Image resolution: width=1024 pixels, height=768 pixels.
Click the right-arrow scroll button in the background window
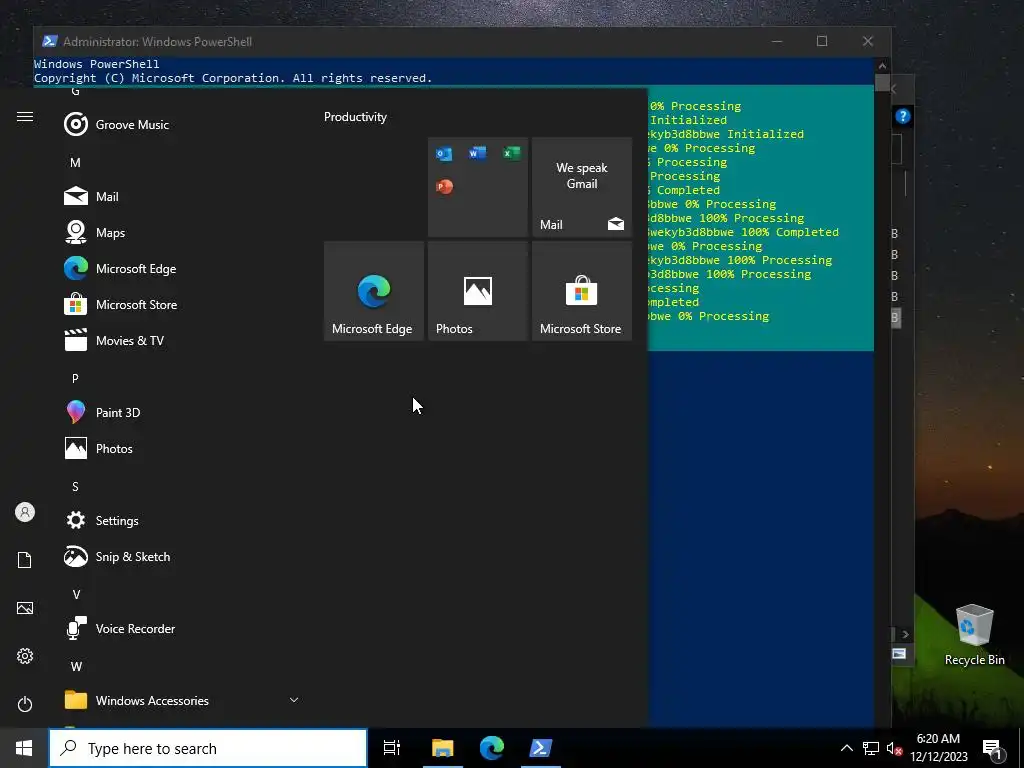click(x=905, y=634)
